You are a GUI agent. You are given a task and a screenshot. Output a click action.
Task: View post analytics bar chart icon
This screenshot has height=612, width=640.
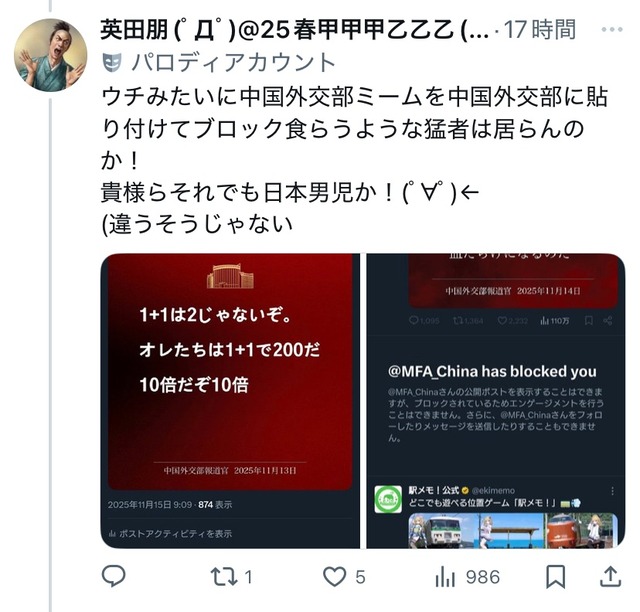(444, 577)
